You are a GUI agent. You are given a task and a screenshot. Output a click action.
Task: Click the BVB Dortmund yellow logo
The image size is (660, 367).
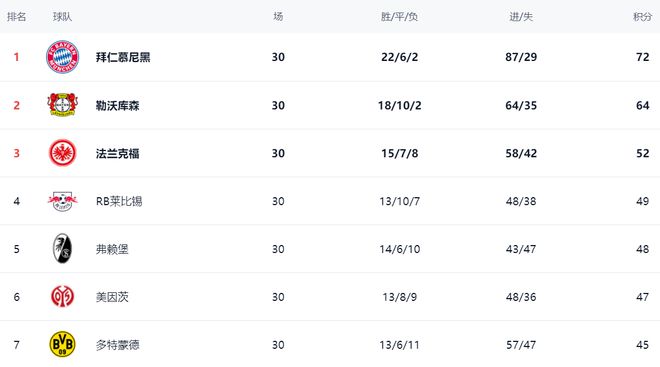click(x=62, y=345)
